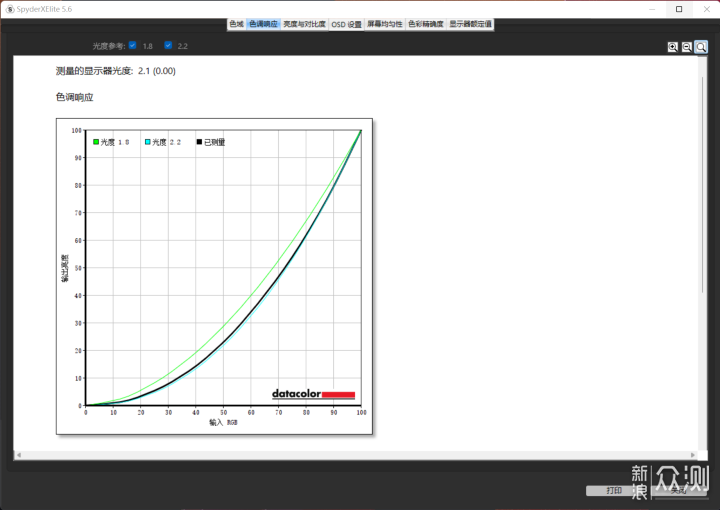Switch to the 显示器额定值 tab

(x=470, y=24)
